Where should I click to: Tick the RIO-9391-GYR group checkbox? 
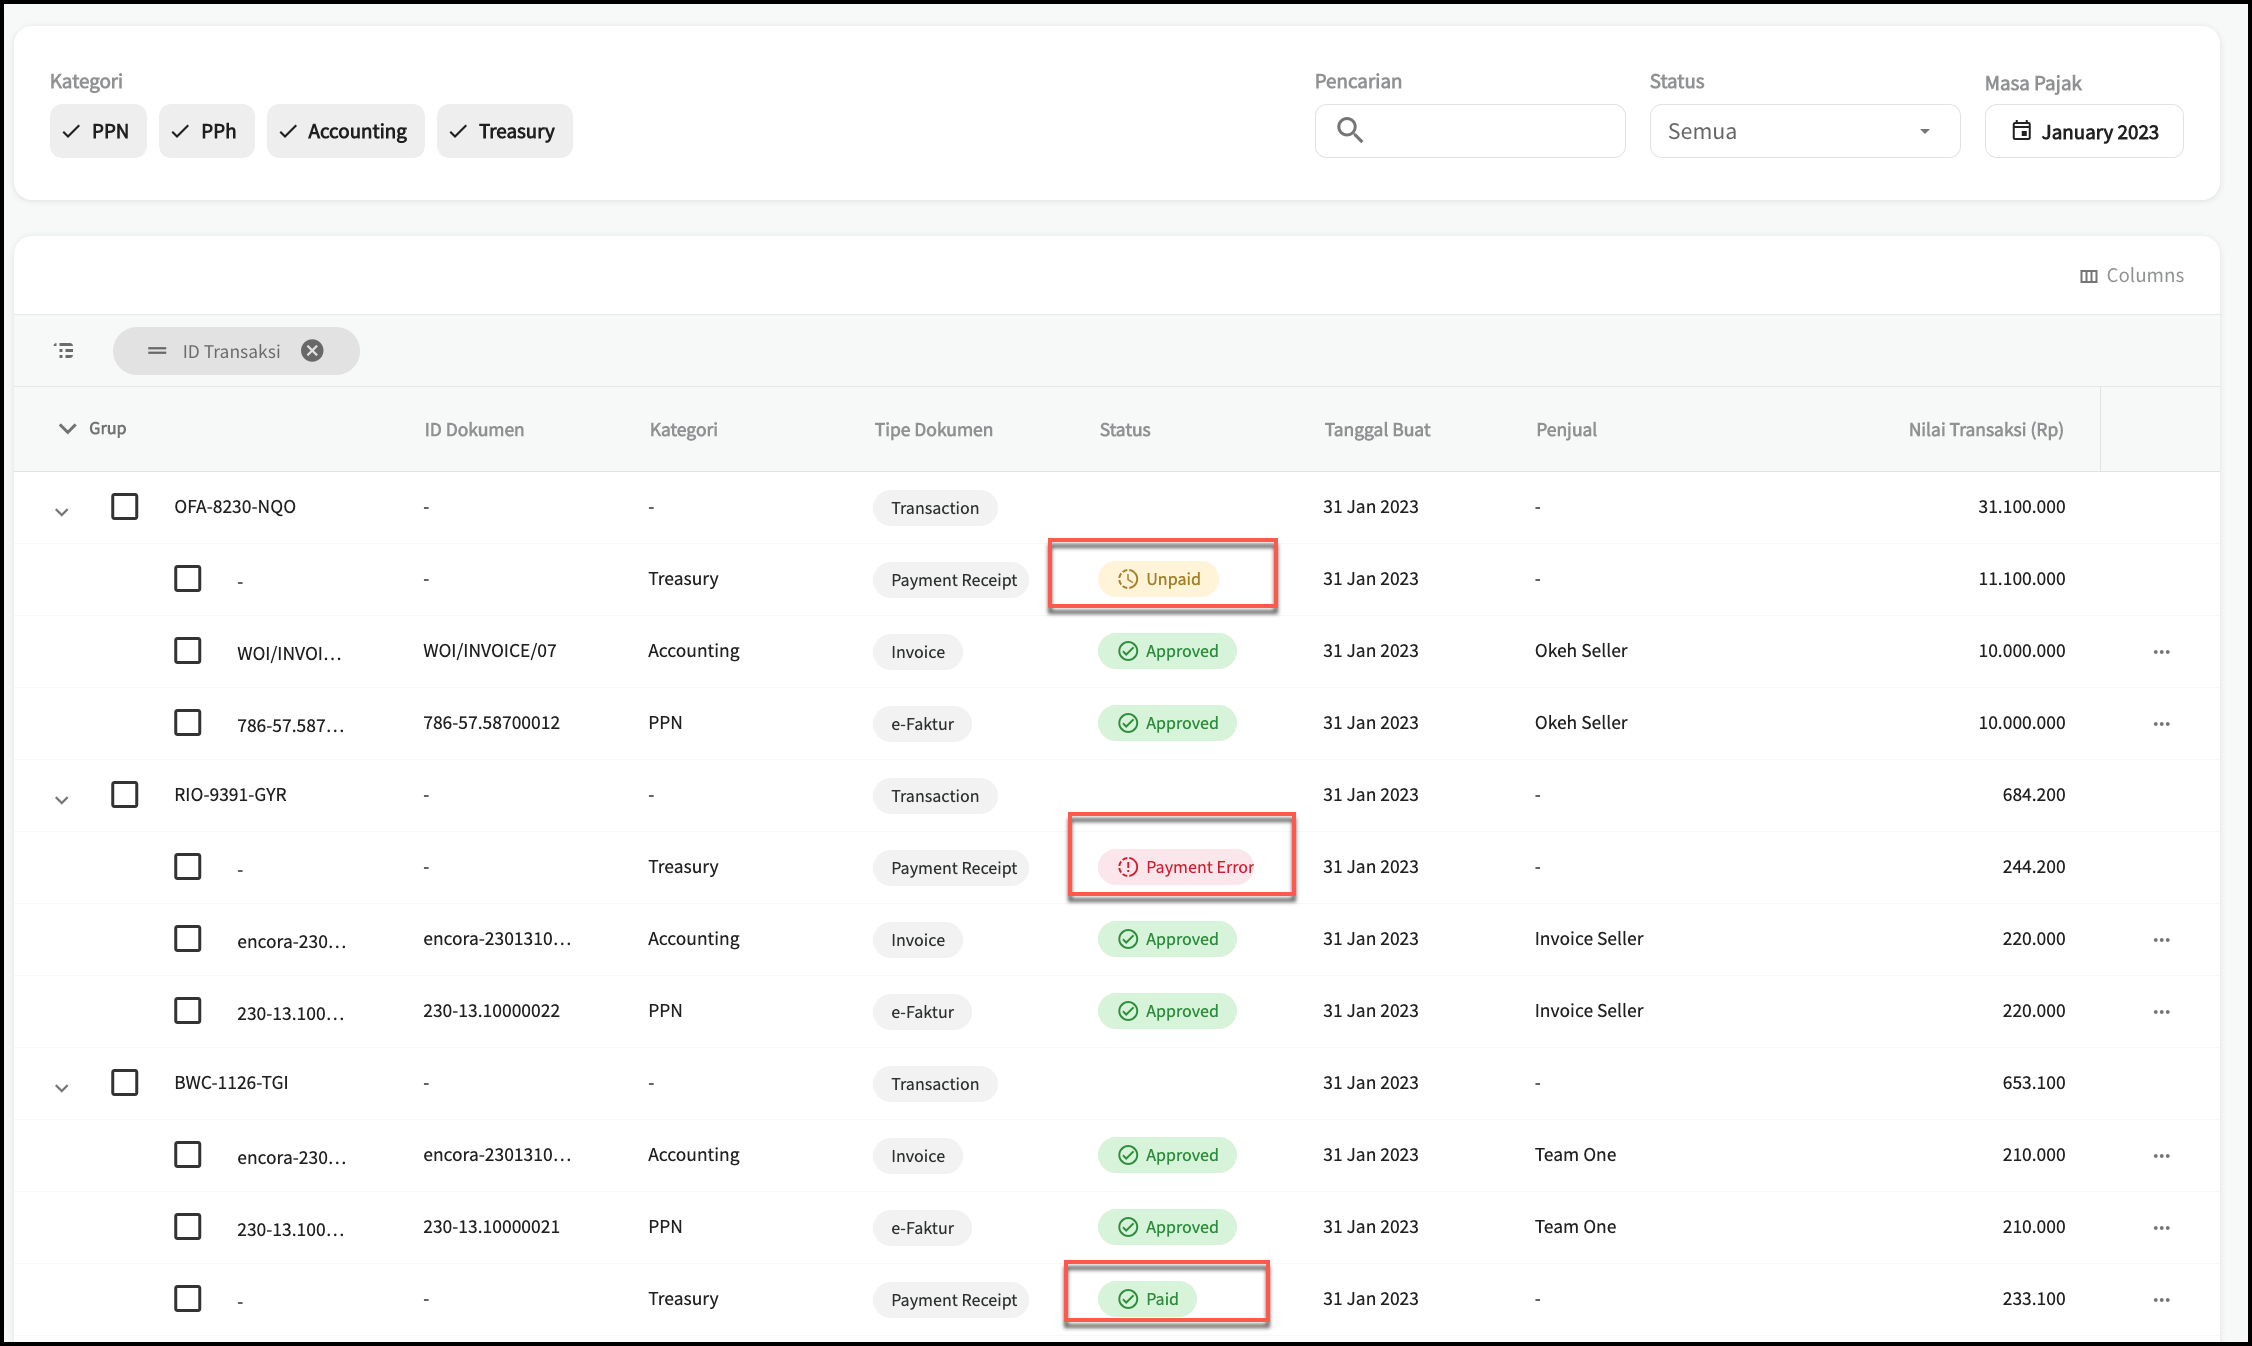(125, 795)
